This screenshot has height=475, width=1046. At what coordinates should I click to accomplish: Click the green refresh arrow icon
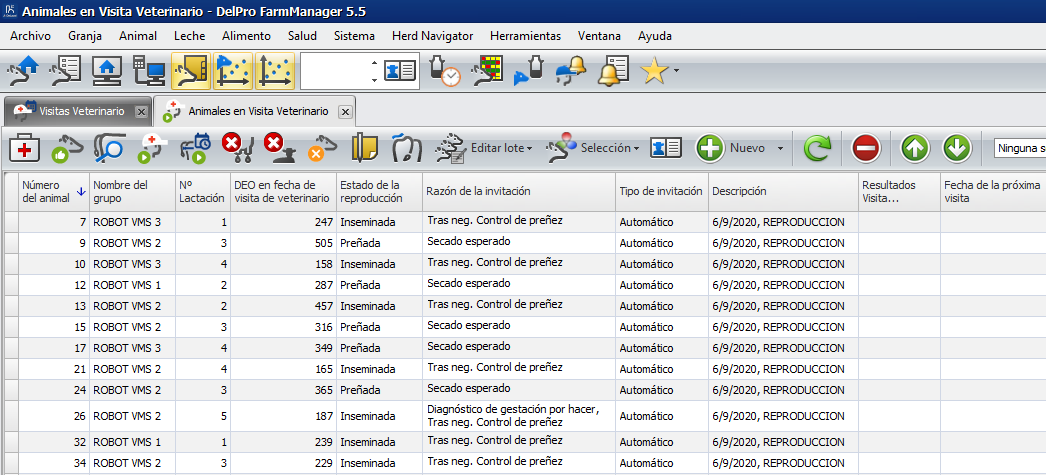(x=817, y=148)
